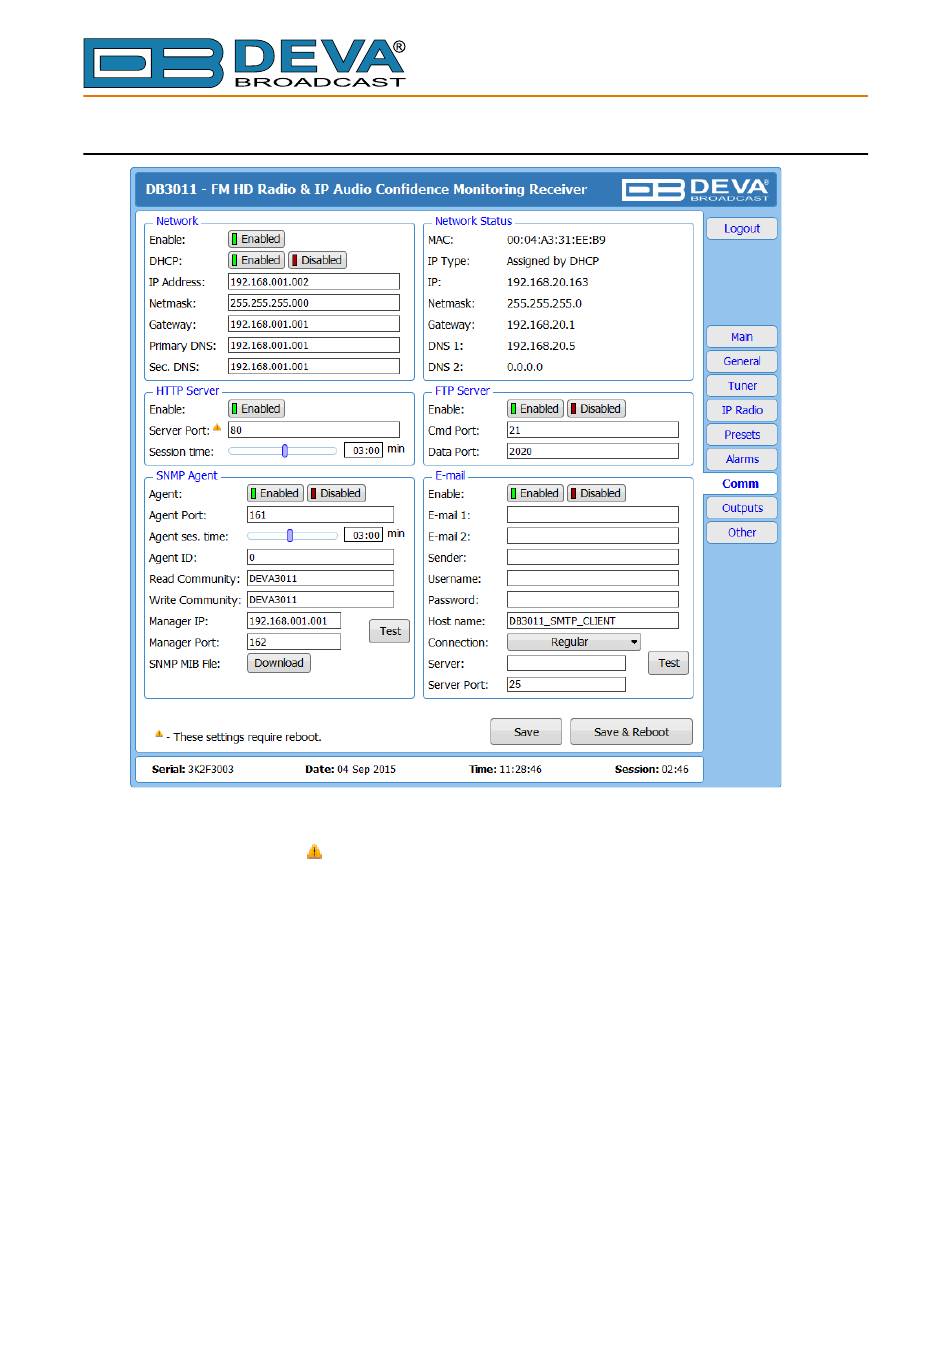Click the Sender field
The image size is (950, 1353).
pyautogui.click(x=593, y=557)
